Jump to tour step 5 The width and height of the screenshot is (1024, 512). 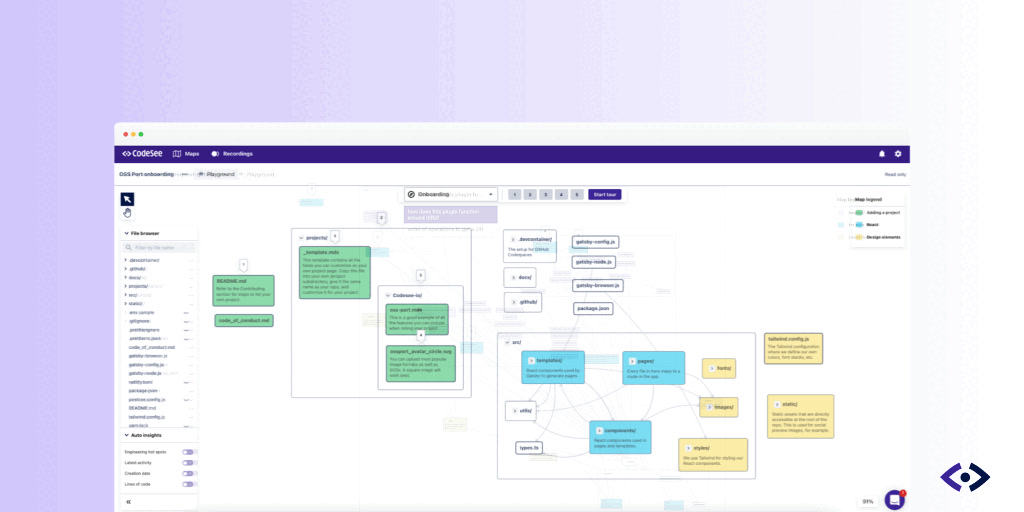(x=577, y=195)
